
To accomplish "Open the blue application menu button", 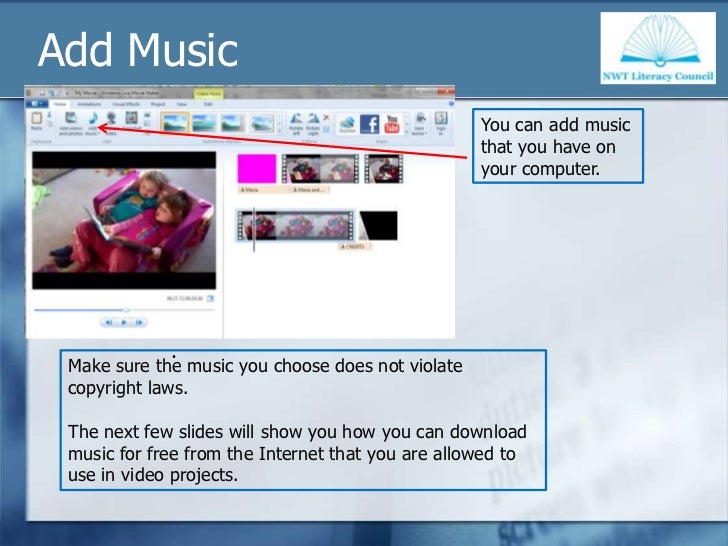I will 36,104.
